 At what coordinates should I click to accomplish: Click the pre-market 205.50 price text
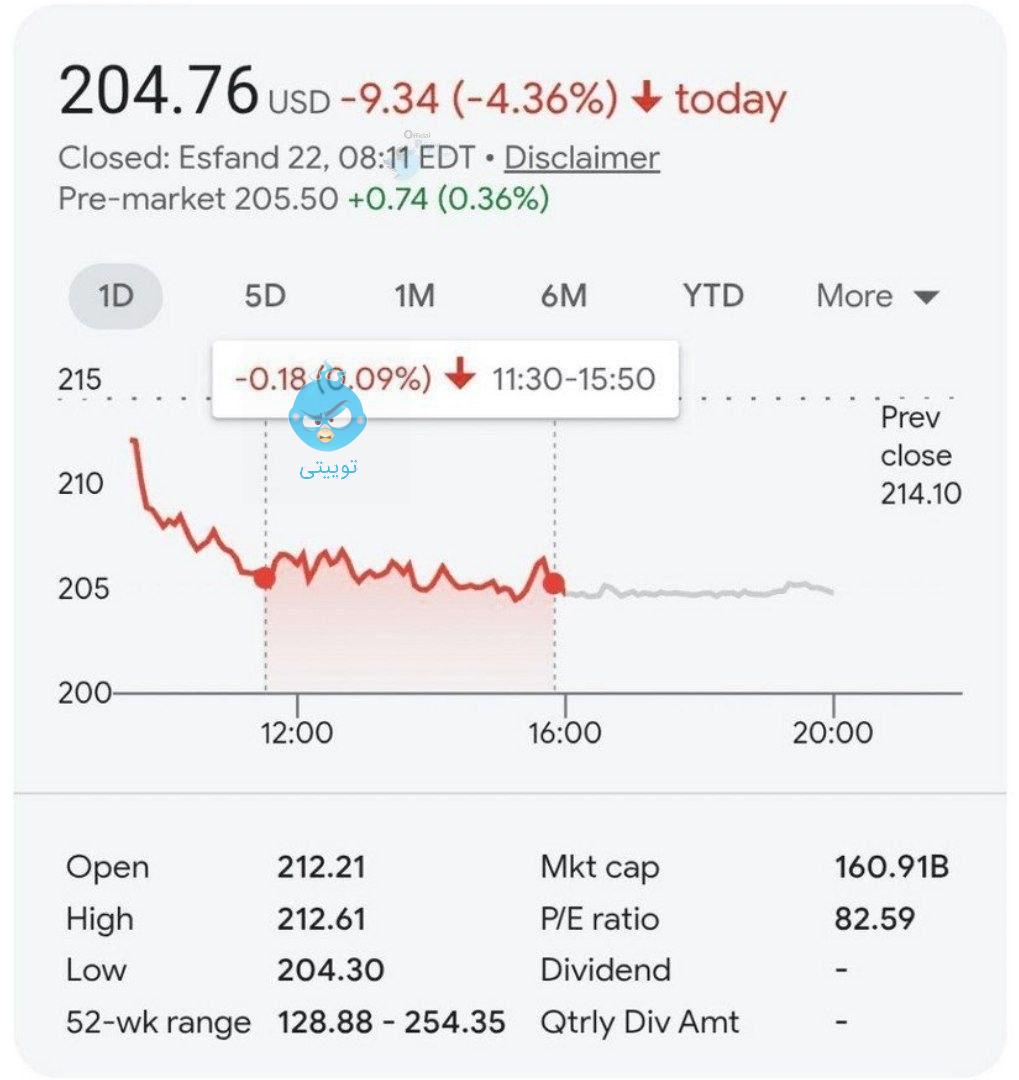(x=286, y=199)
